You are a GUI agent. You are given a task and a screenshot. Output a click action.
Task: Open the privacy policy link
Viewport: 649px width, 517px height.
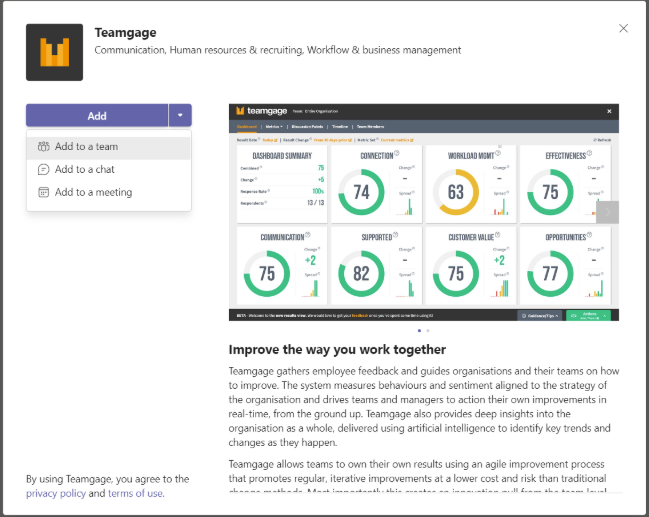pos(54,494)
